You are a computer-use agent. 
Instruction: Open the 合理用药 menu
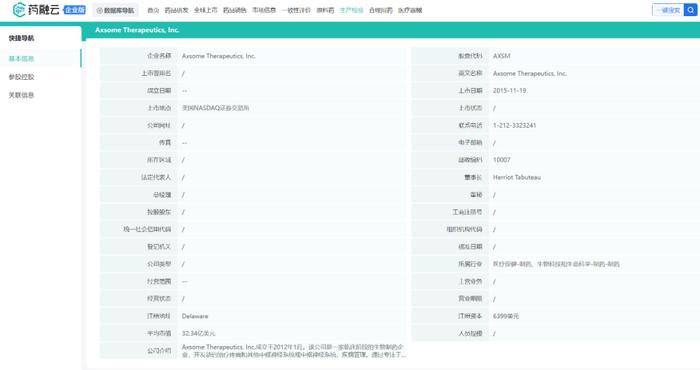[381, 10]
